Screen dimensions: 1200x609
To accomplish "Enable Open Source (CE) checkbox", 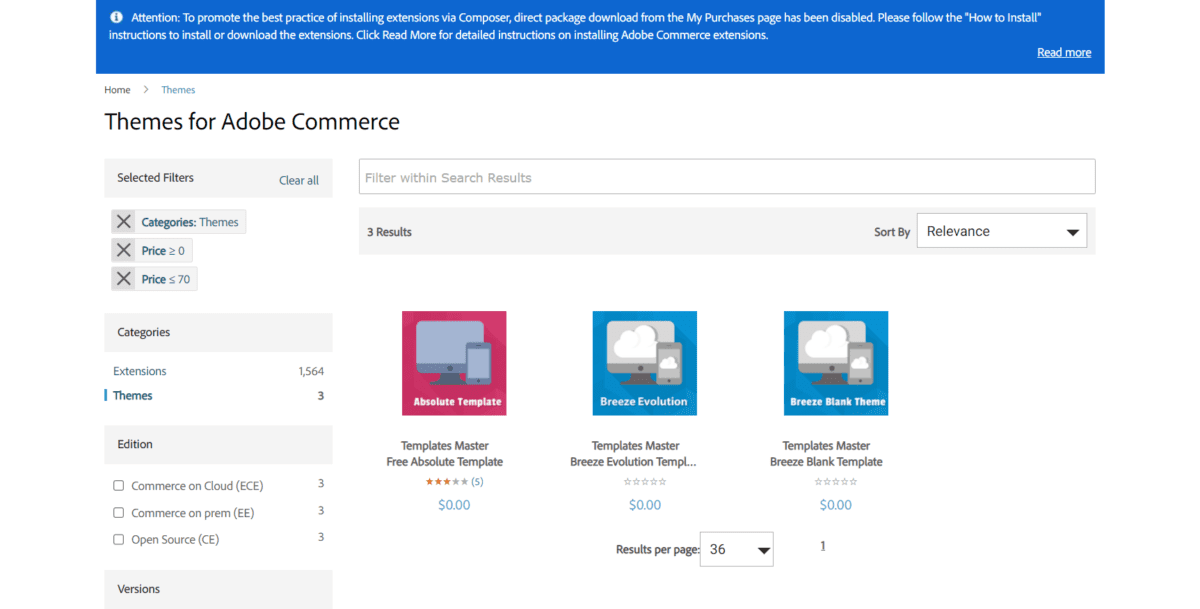I will click(119, 540).
